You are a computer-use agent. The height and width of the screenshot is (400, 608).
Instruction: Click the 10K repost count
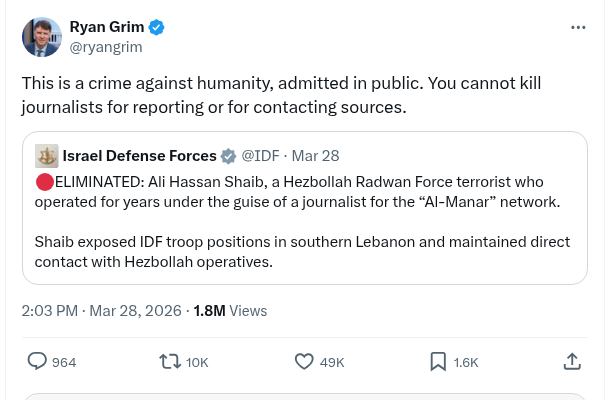tap(197, 362)
